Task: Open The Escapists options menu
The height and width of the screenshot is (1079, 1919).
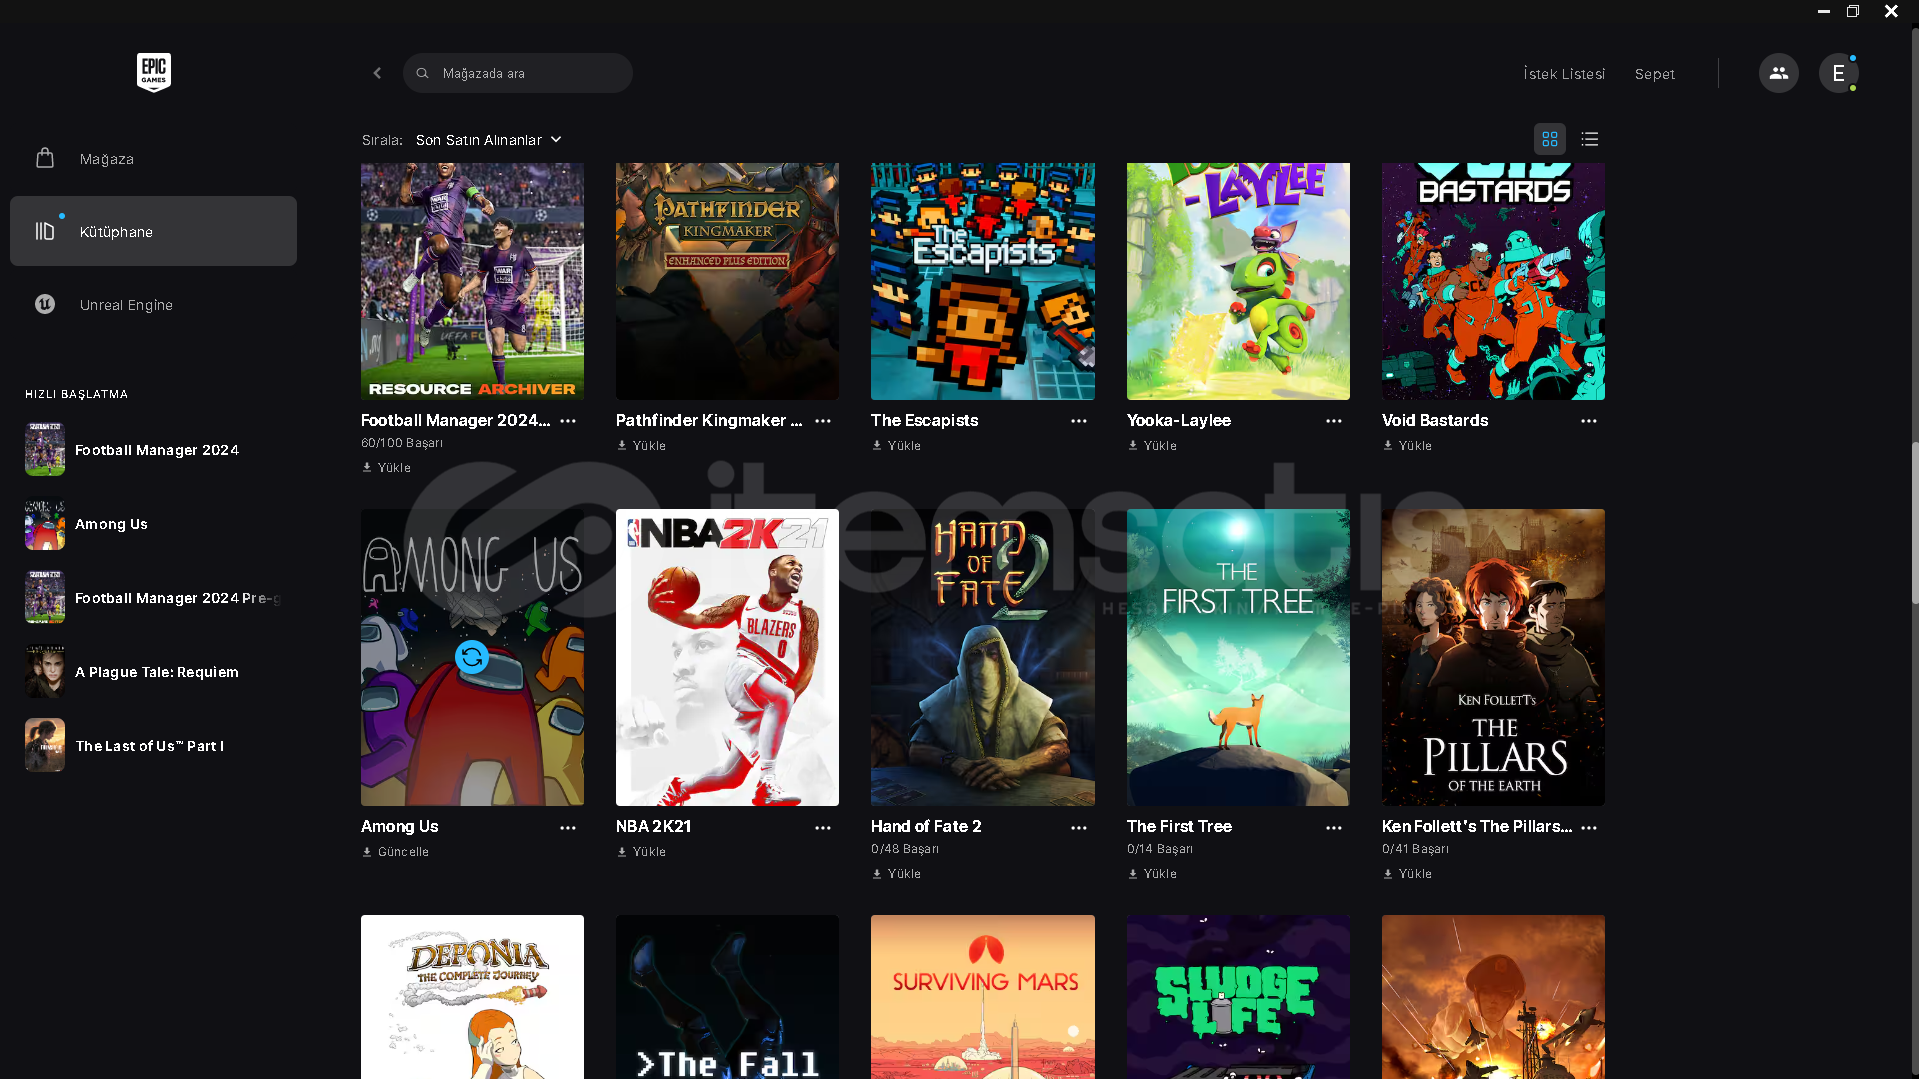Action: pos(1079,421)
